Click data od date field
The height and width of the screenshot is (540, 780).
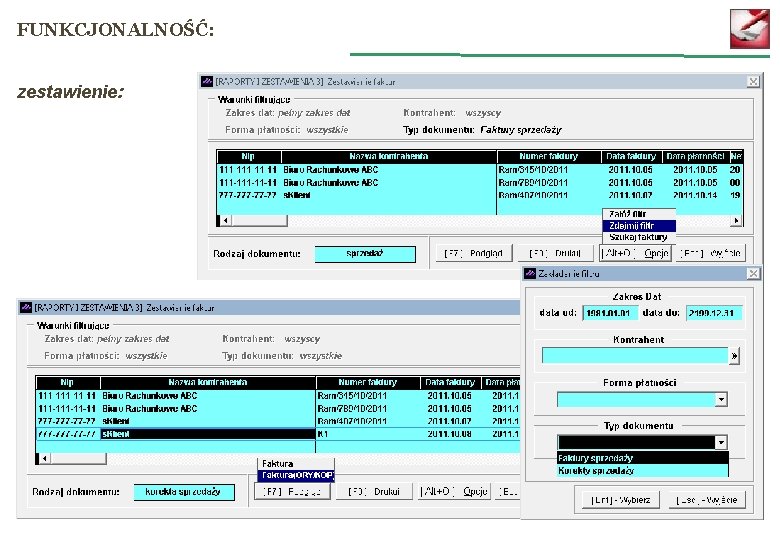tap(608, 313)
